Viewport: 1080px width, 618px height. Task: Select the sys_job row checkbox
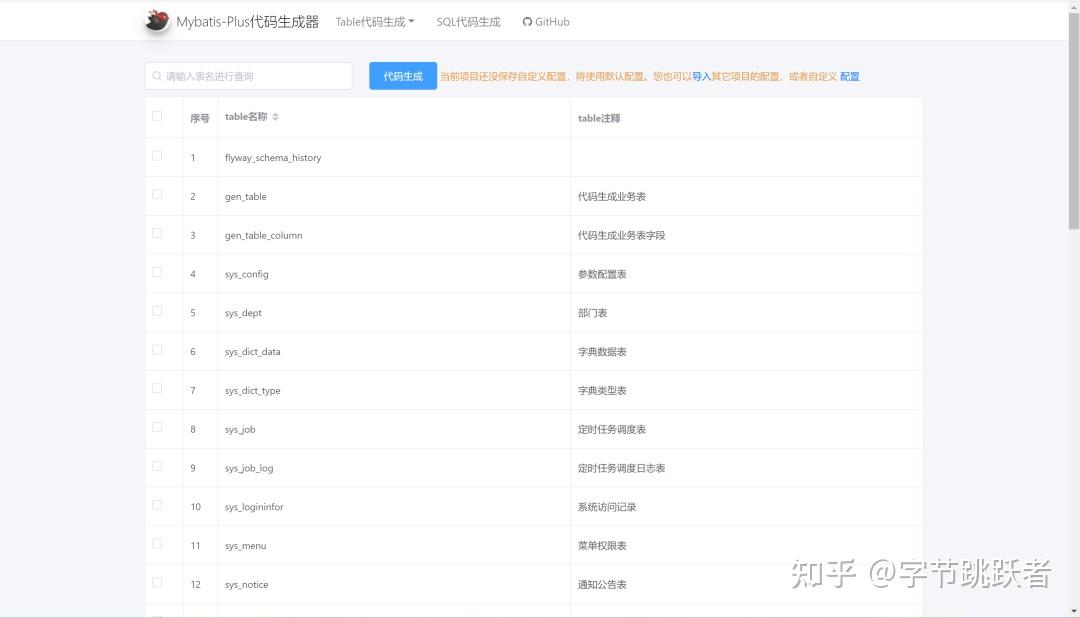pyautogui.click(x=156, y=427)
